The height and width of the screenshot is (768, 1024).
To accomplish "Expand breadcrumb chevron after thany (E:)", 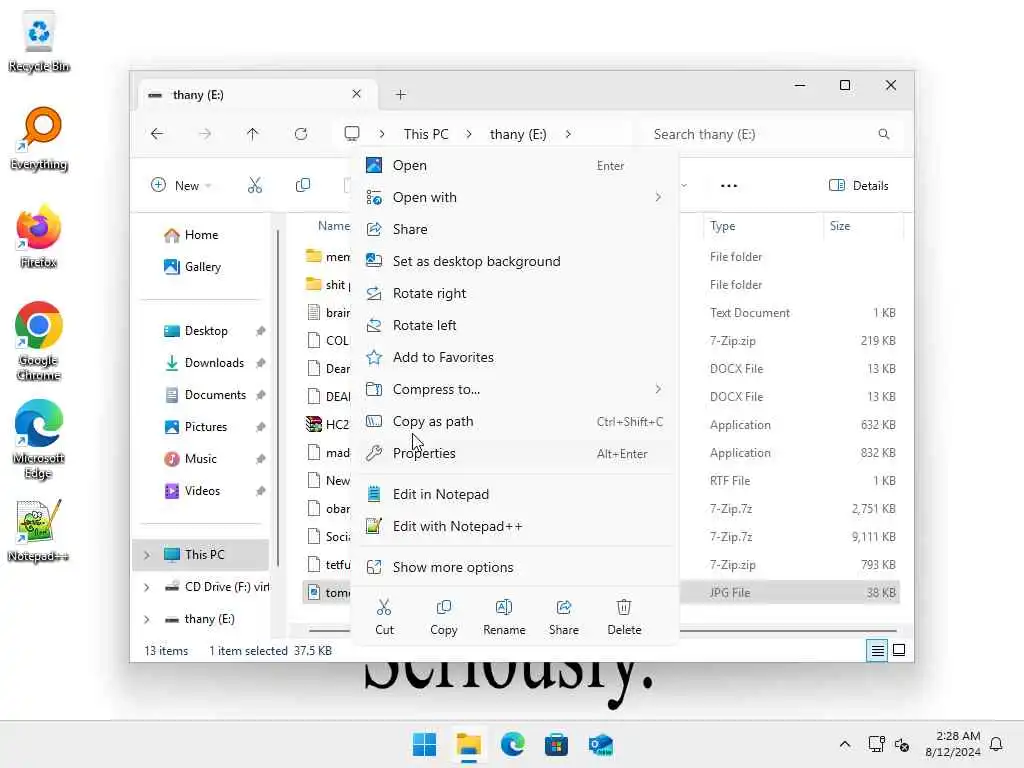I will [x=568, y=134].
